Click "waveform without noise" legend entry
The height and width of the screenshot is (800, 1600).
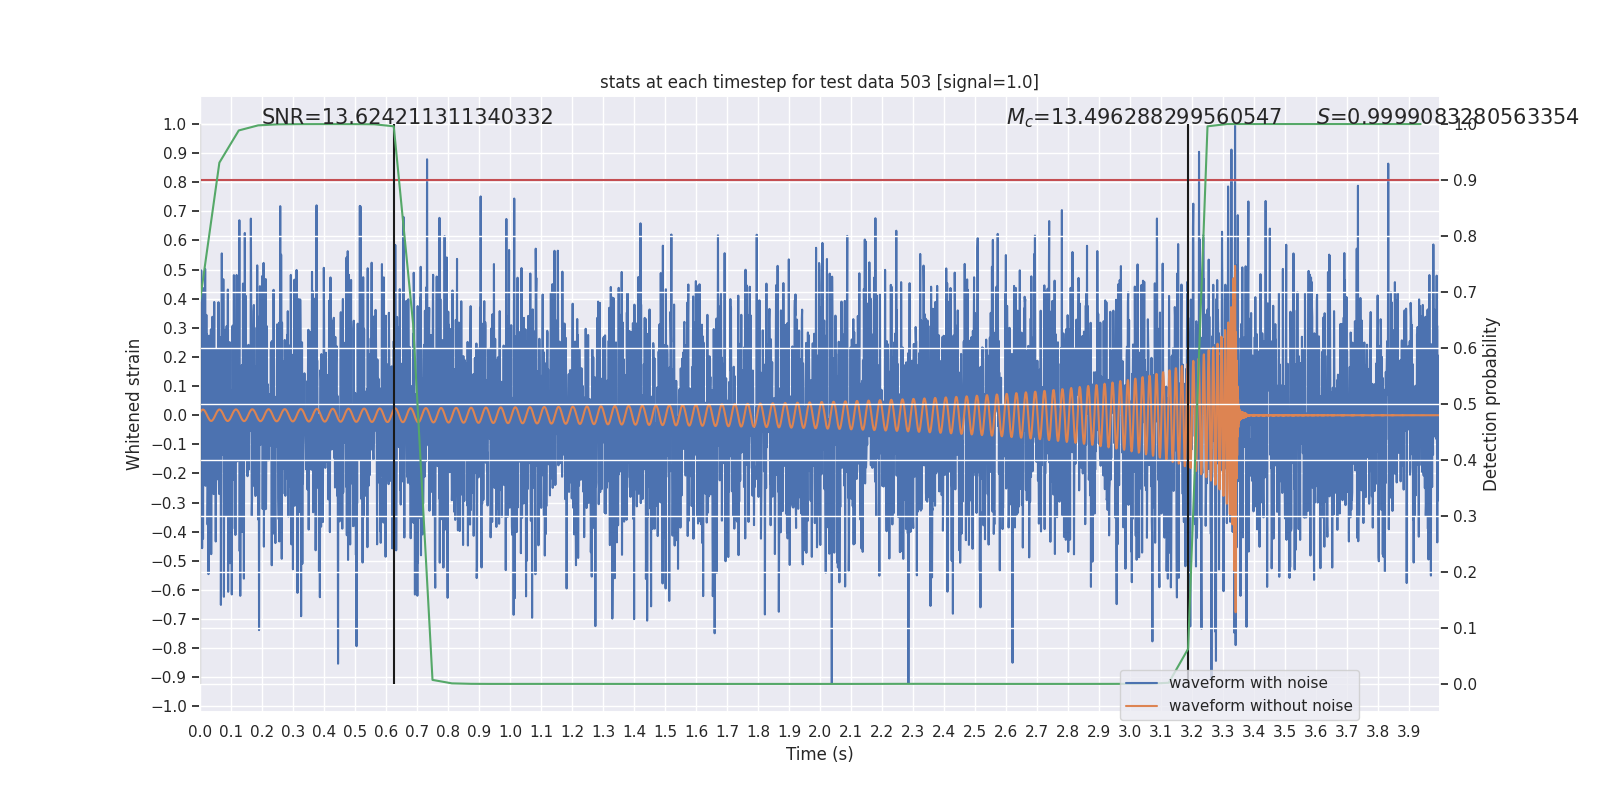(x=1260, y=706)
